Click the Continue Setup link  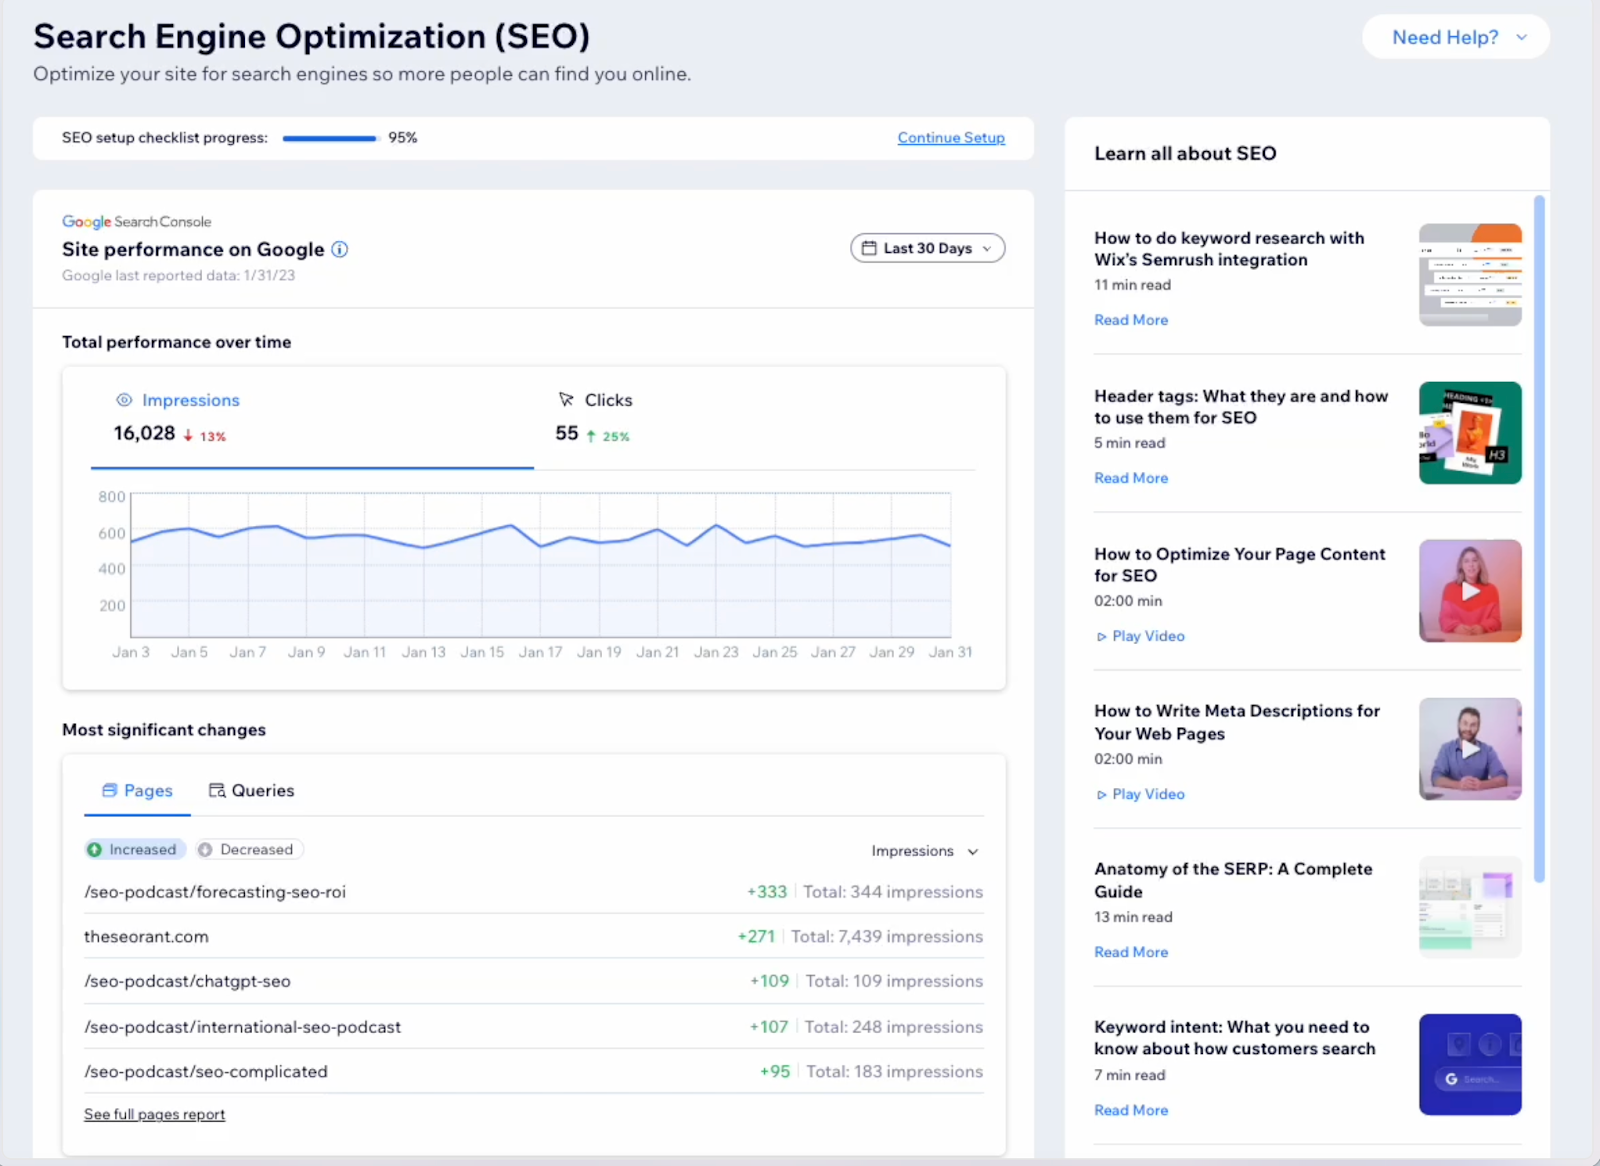pos(950,137)
